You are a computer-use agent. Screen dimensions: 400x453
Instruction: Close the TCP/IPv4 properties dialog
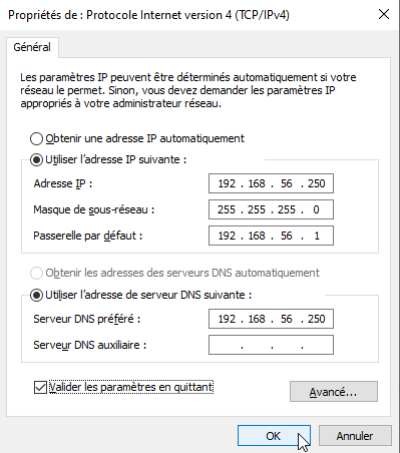[384, 14]
